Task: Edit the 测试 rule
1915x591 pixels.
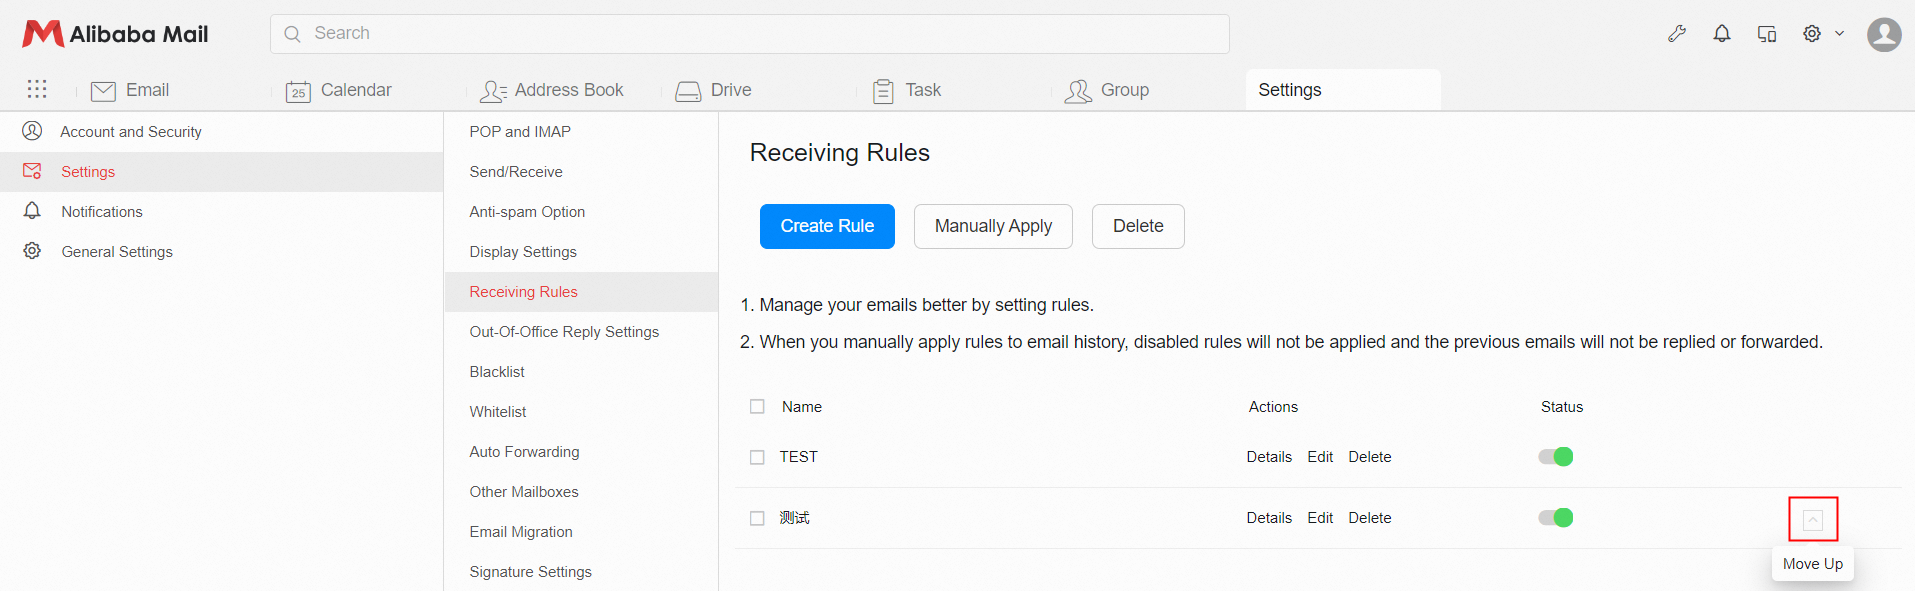Action: (1320, 518)
